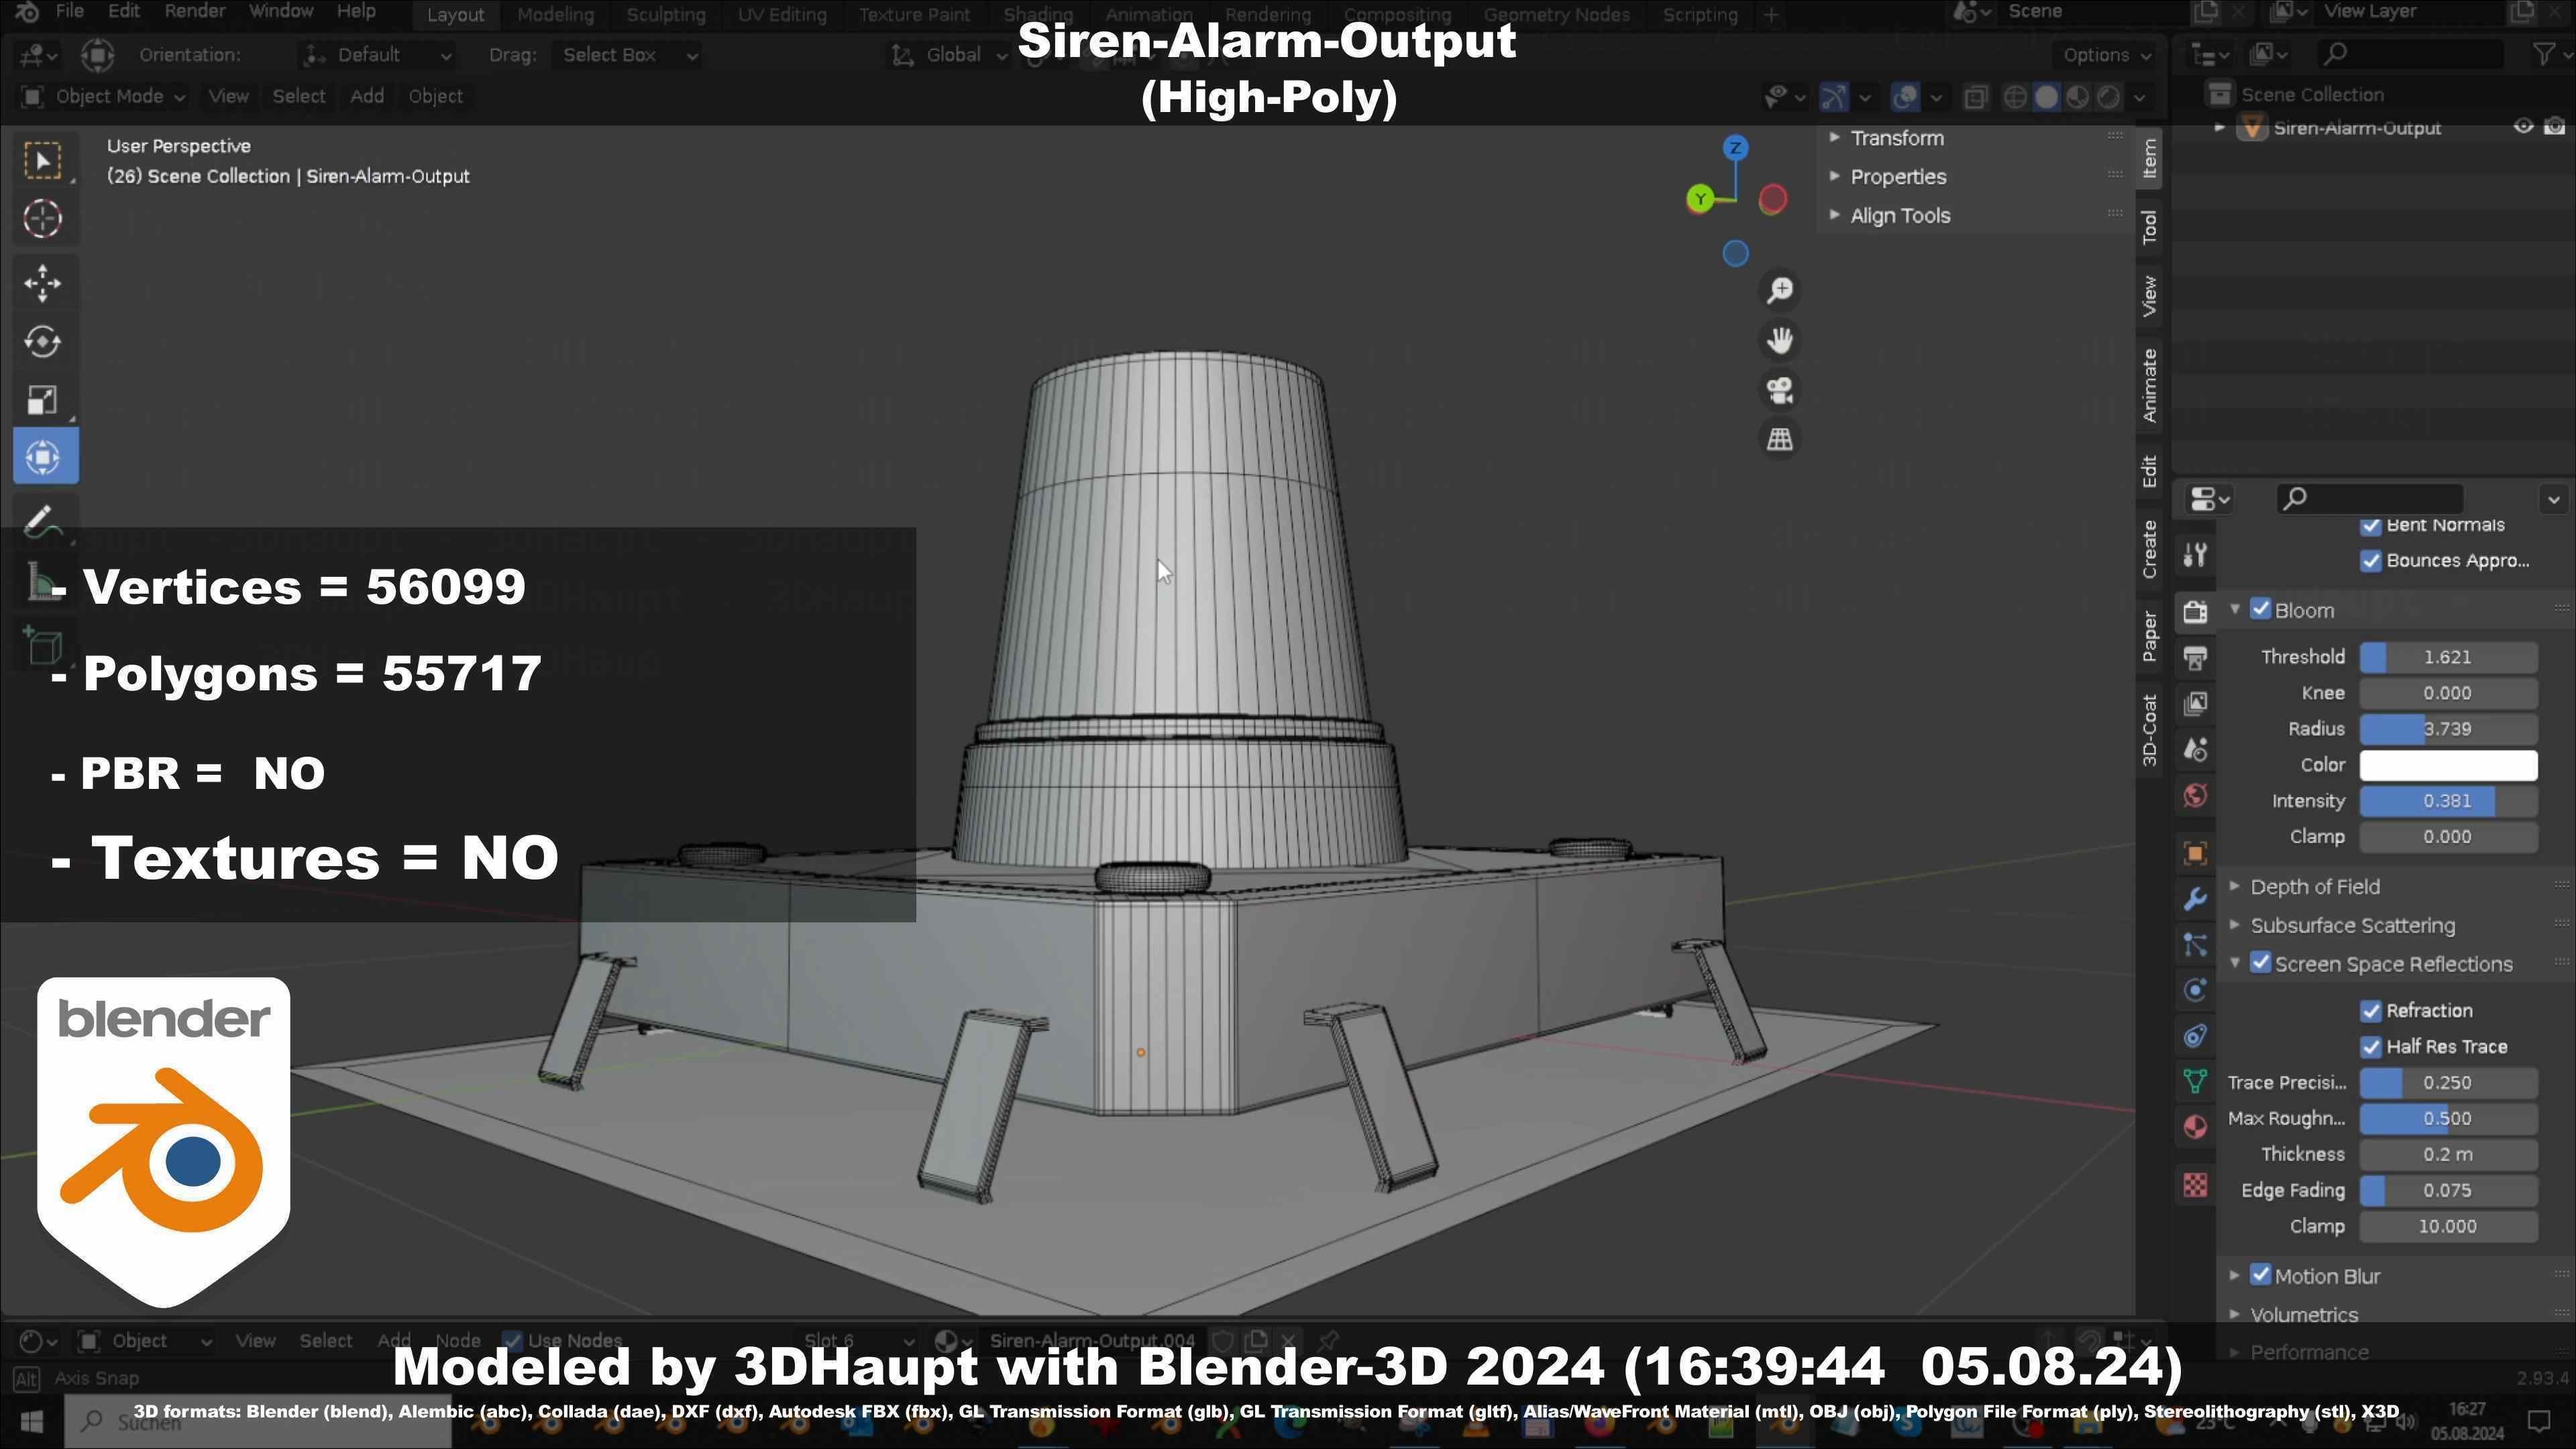This screenshot has width=2576, height=1449.
Task: Toggle viewport gizmos button
Action: pyautogui.click(x=1833, y=97)
